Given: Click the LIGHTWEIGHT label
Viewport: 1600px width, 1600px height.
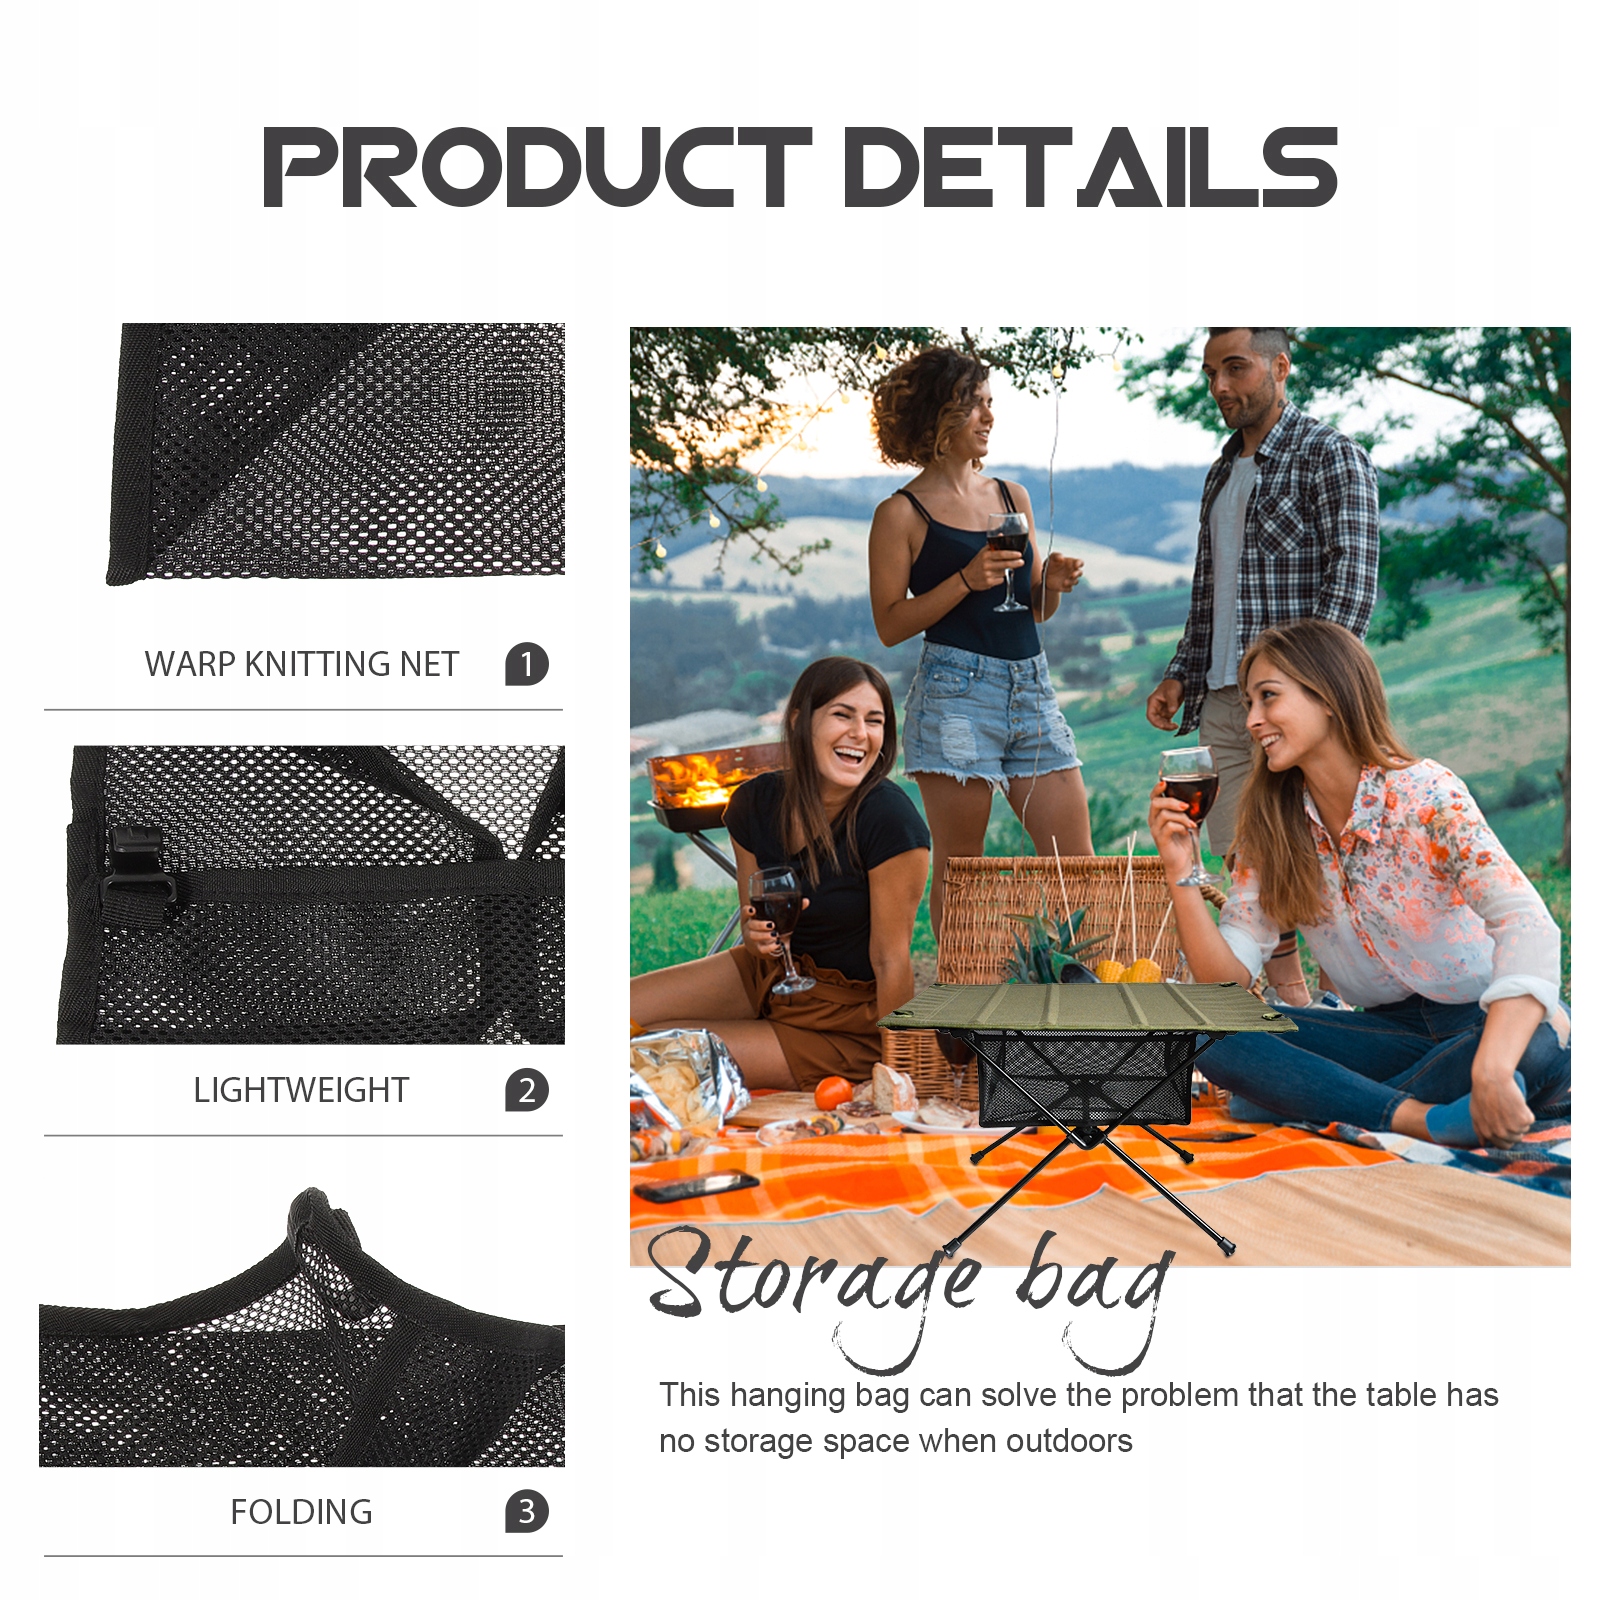Looking at the screenshot, I should pos(301,1090).
